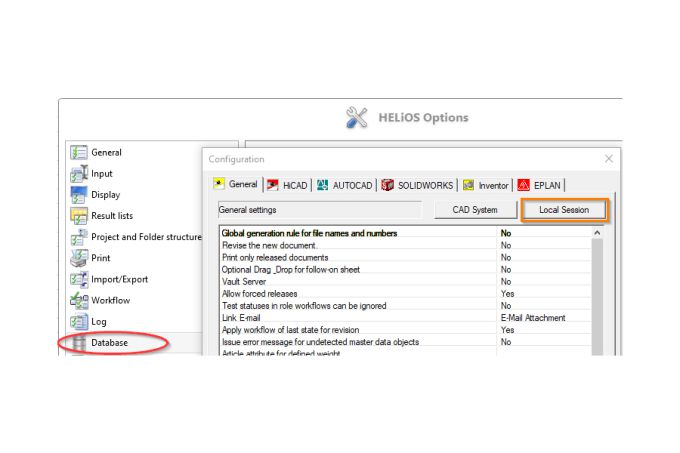Click the Import/Export icon
Screen dimensions: 680x453
coord(79,279)
